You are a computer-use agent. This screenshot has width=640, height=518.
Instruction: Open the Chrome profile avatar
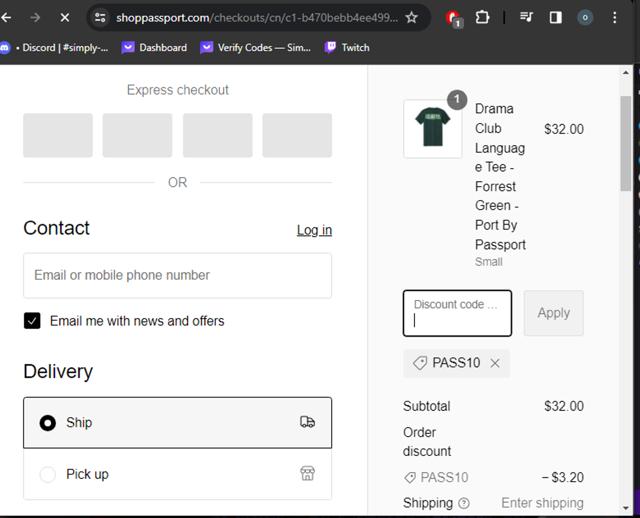(x=585, y=18)
